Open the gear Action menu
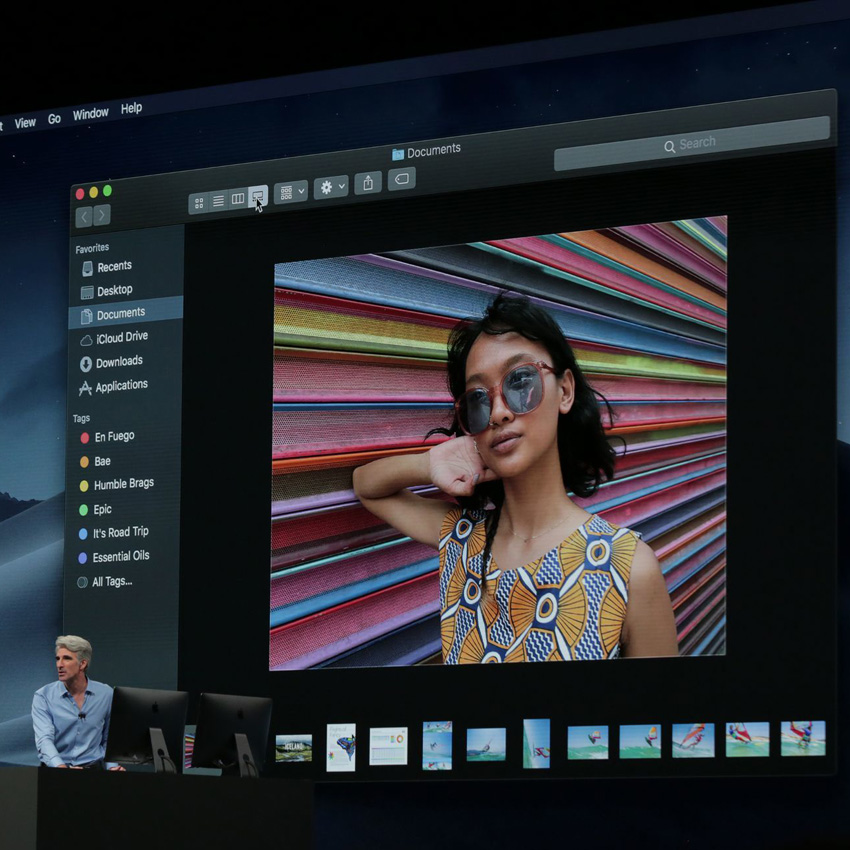 [330, 187]
